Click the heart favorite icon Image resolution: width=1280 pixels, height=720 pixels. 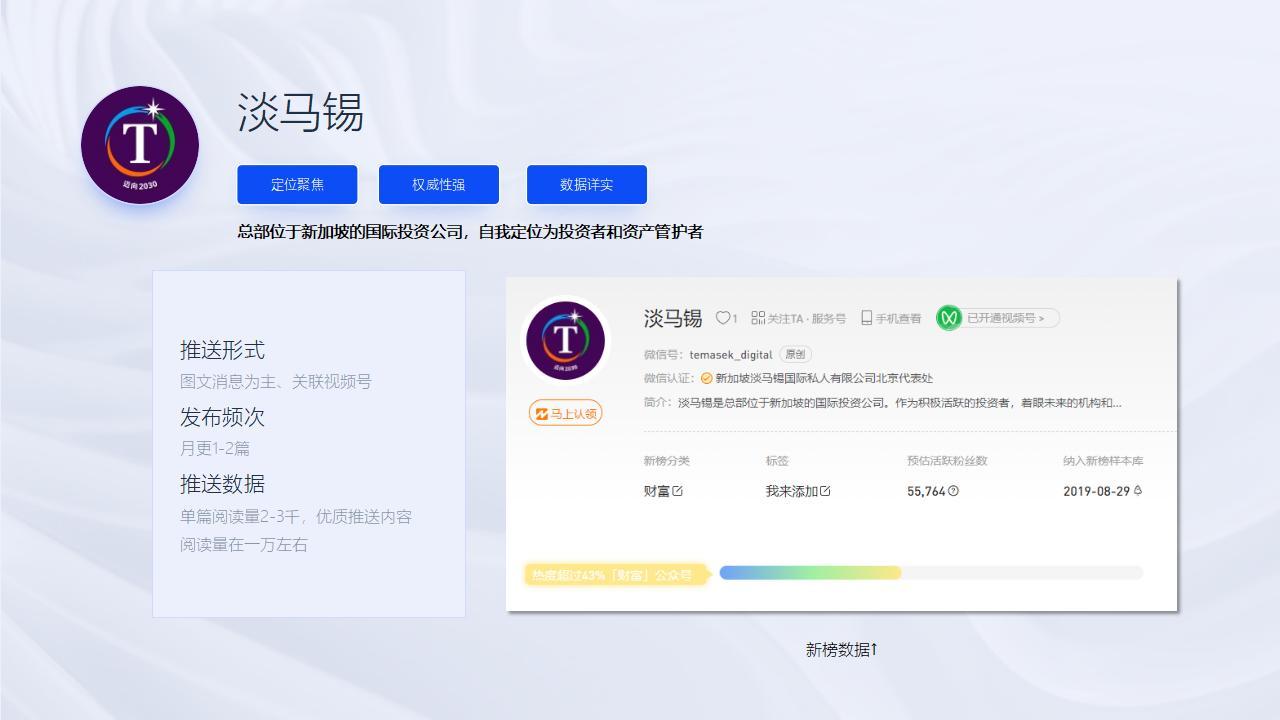(722, 318)
